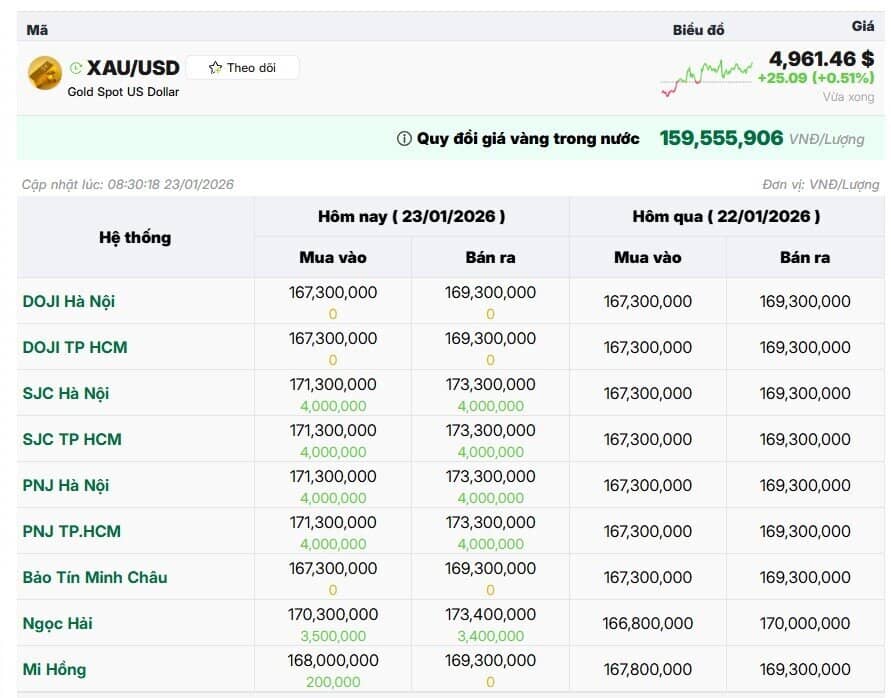Click Mi Hồng today's buy price 168,000,000
This screenshot has height=698, width=891.
tap(333, 661)
